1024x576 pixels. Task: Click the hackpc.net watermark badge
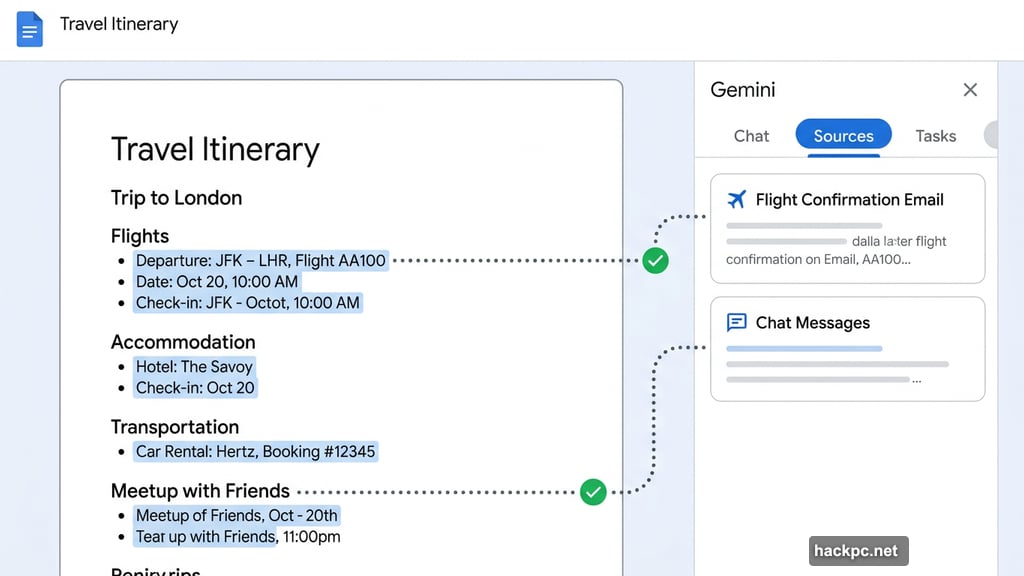(858, 550)
